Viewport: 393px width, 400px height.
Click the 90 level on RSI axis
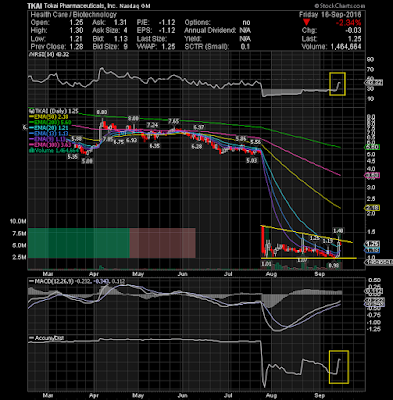coord(370,59)
